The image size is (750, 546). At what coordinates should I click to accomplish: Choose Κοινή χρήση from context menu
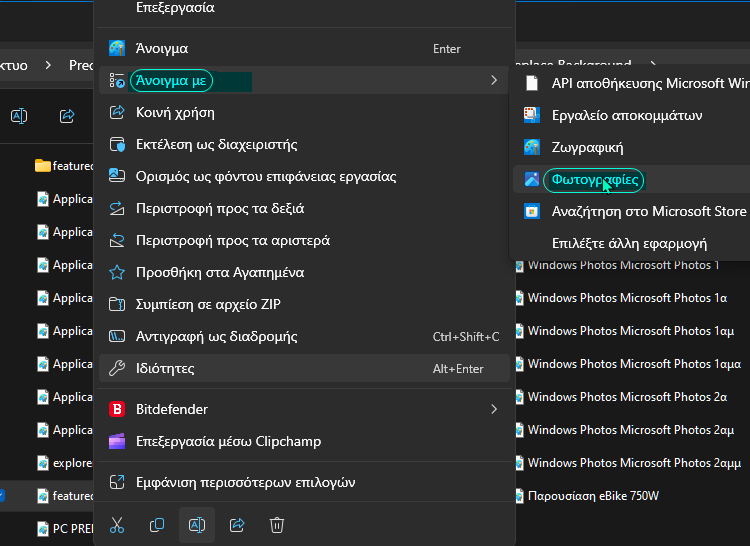(x=304, y=112)
